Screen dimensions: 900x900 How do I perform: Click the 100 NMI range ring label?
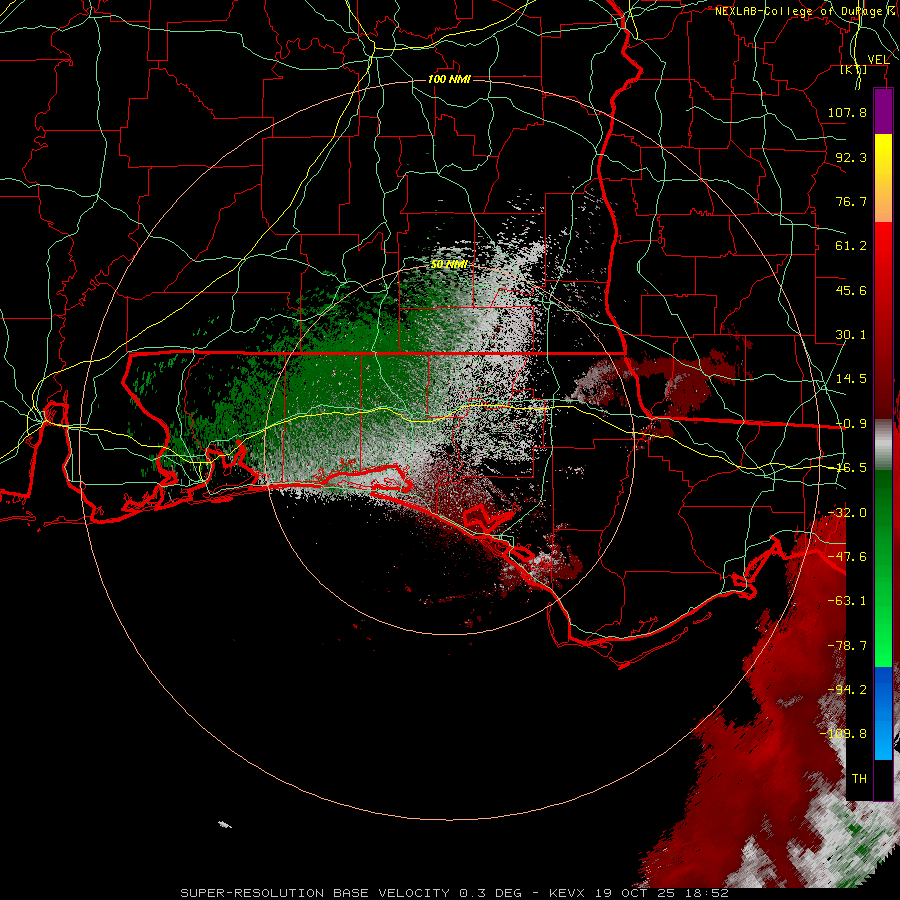(449, 79)
